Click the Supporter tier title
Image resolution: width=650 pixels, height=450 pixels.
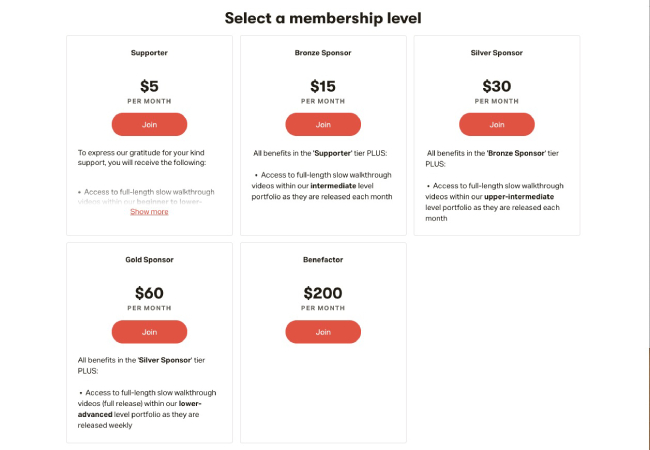pos(149,53)
